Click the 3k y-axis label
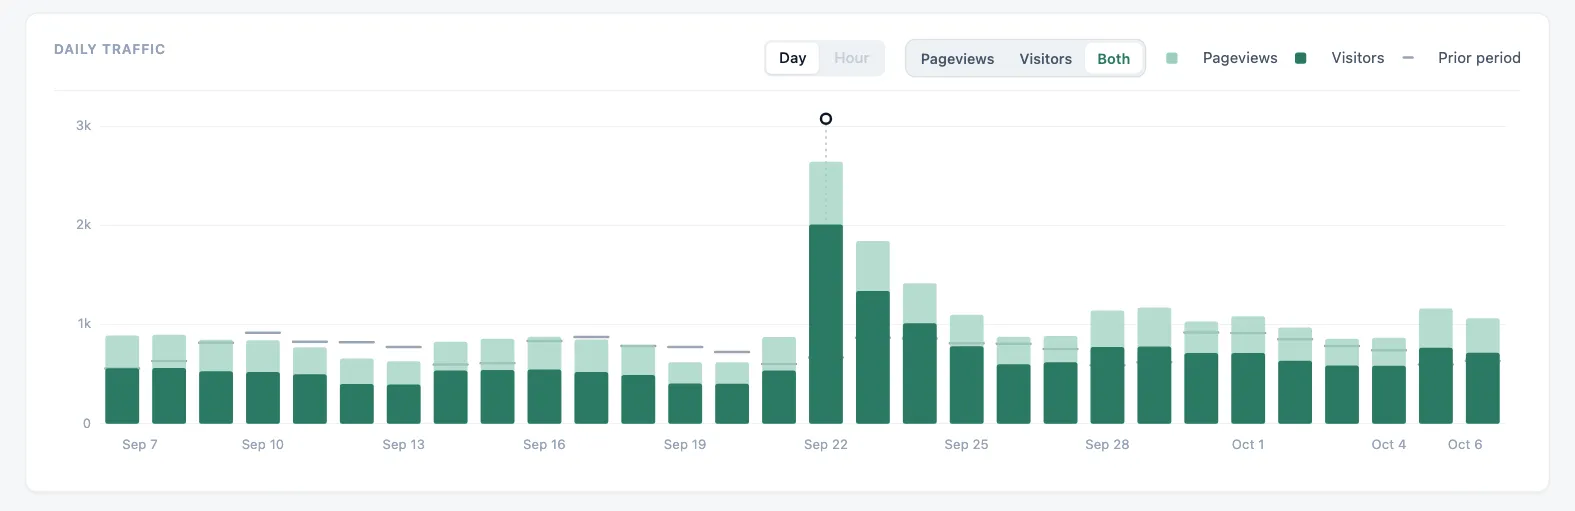 tap(83, 126)
